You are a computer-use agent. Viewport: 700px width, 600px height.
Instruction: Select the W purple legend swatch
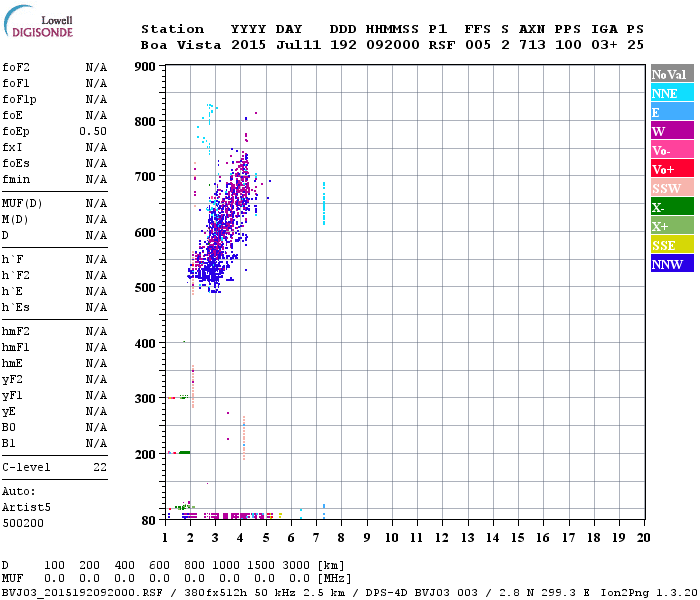(672, 131)
